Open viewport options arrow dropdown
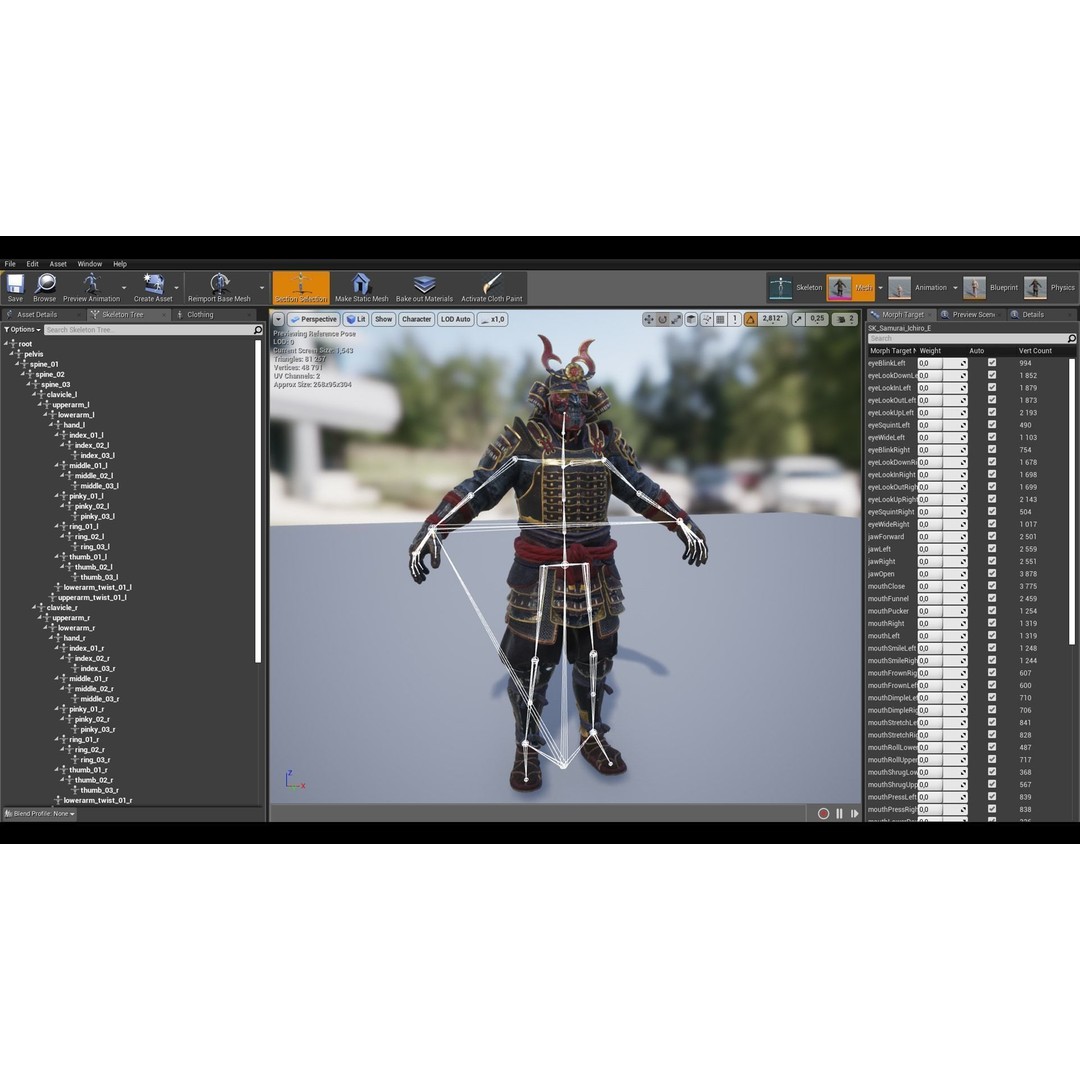The image size is (1080, 1080). pyautogui.click(x=278, y=319)
